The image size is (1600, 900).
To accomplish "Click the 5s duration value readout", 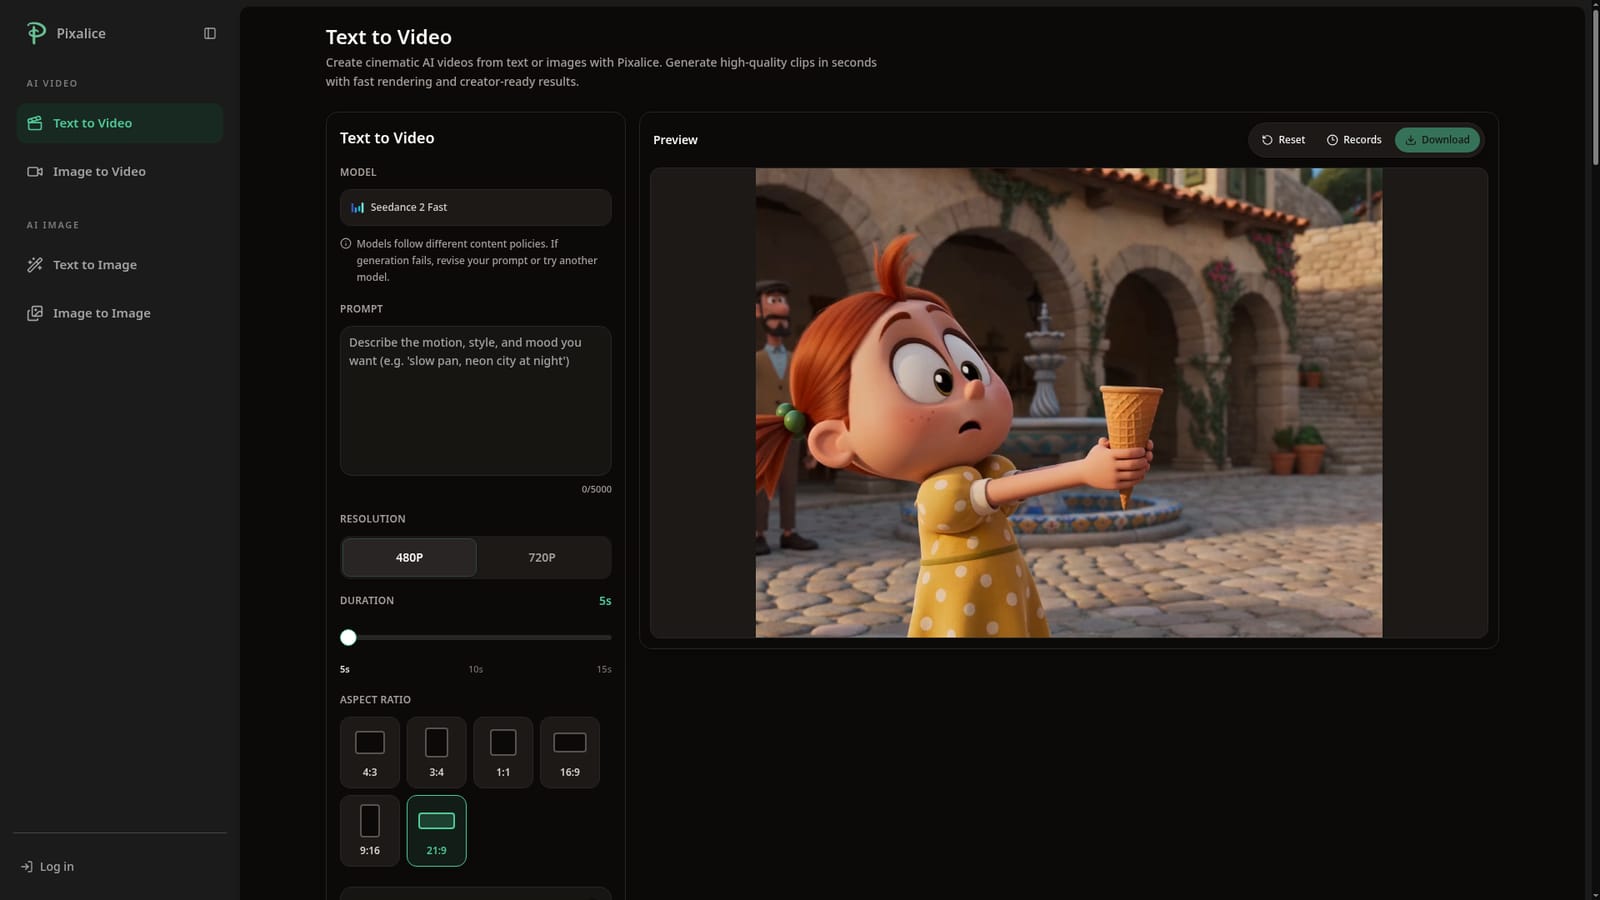I will 605,601.
